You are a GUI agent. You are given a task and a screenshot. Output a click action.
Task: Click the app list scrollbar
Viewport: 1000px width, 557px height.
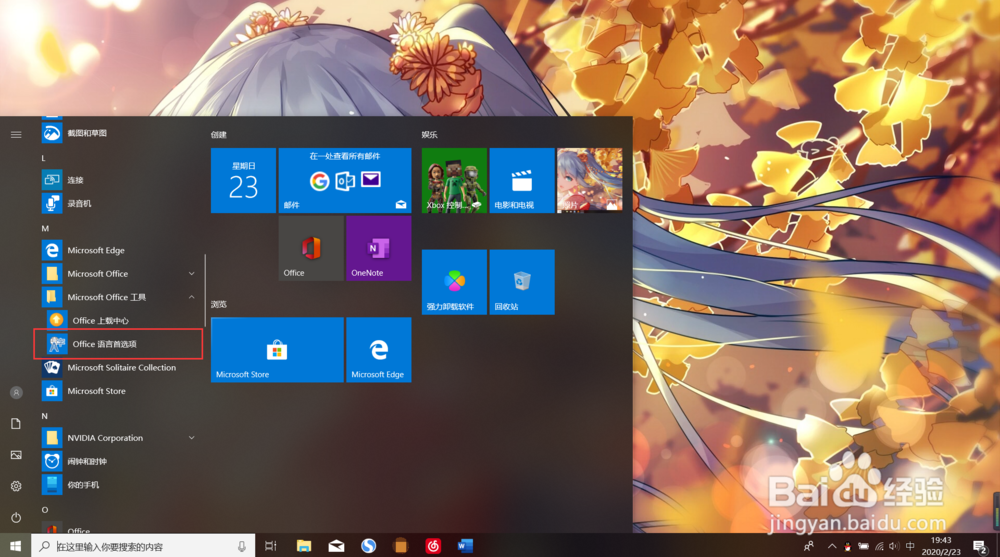(x=205, y=290)
